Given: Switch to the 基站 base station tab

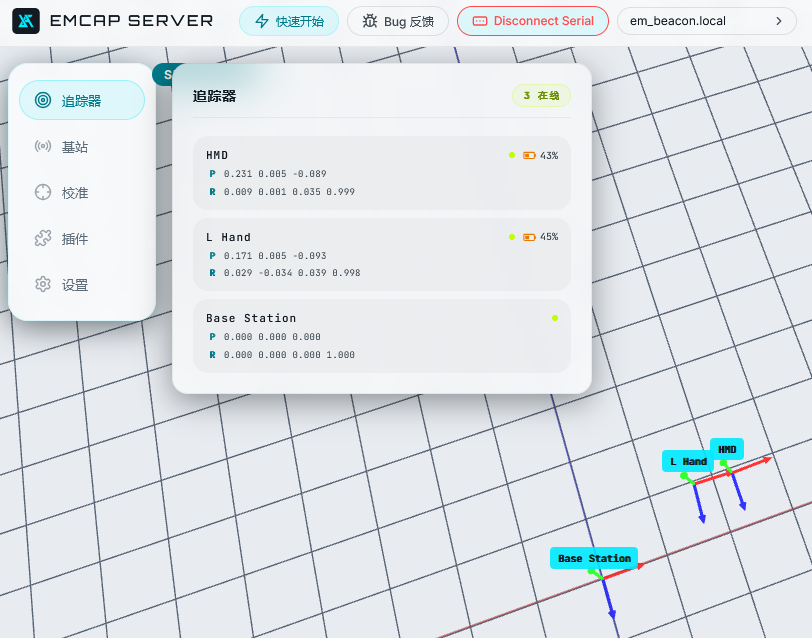Looking at the screenshot, I should [82, 147].
